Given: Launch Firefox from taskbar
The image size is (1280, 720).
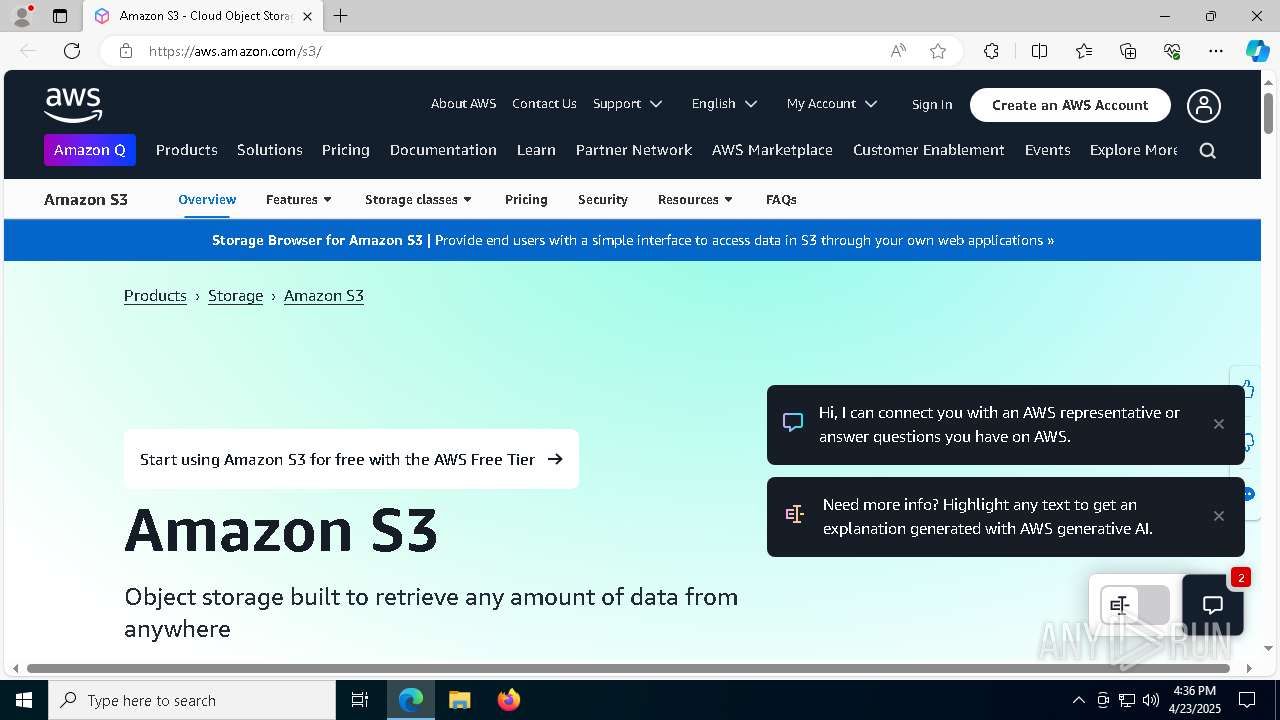Looking at the screenshot, I should pos(509,700).
